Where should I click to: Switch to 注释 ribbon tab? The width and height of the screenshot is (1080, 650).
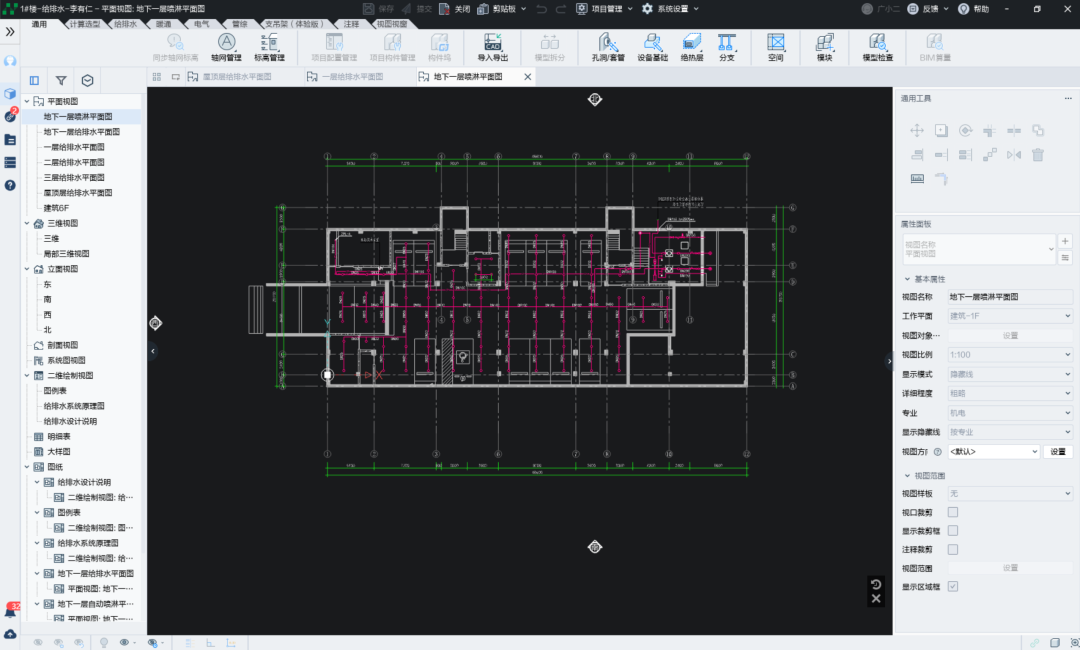coord(351,23)
